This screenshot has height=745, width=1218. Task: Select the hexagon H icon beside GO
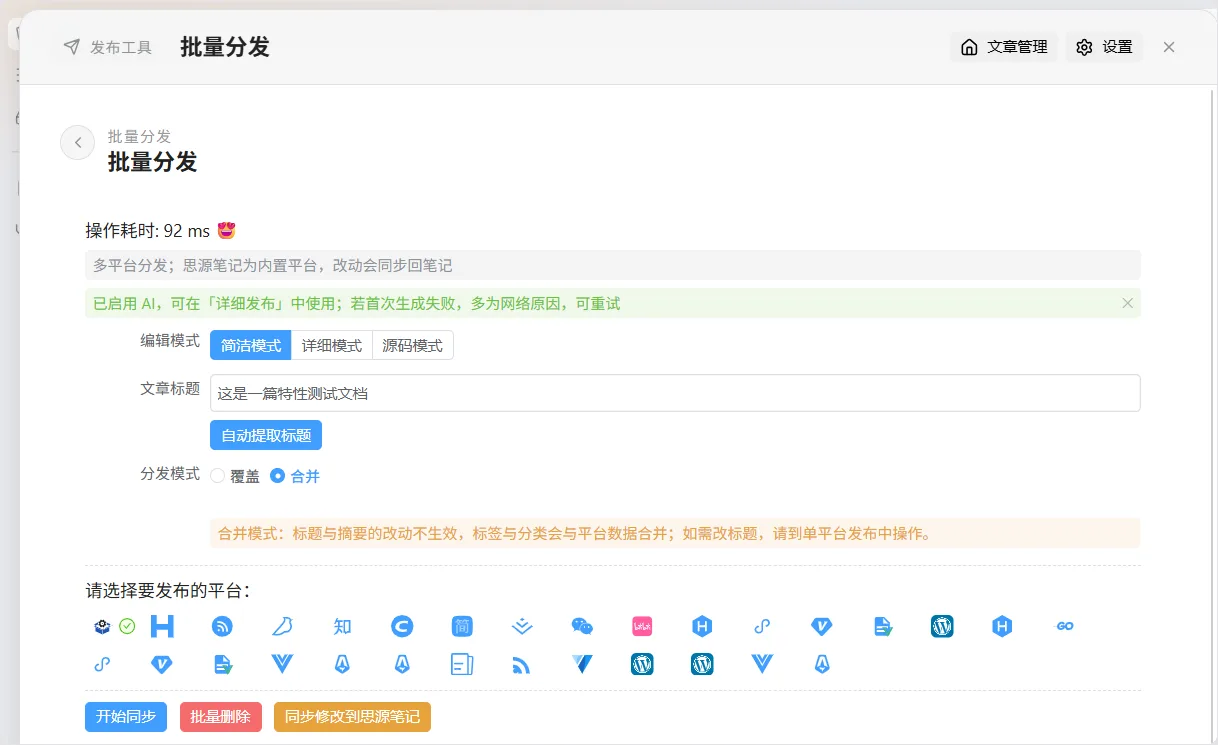click(1002, 626)
